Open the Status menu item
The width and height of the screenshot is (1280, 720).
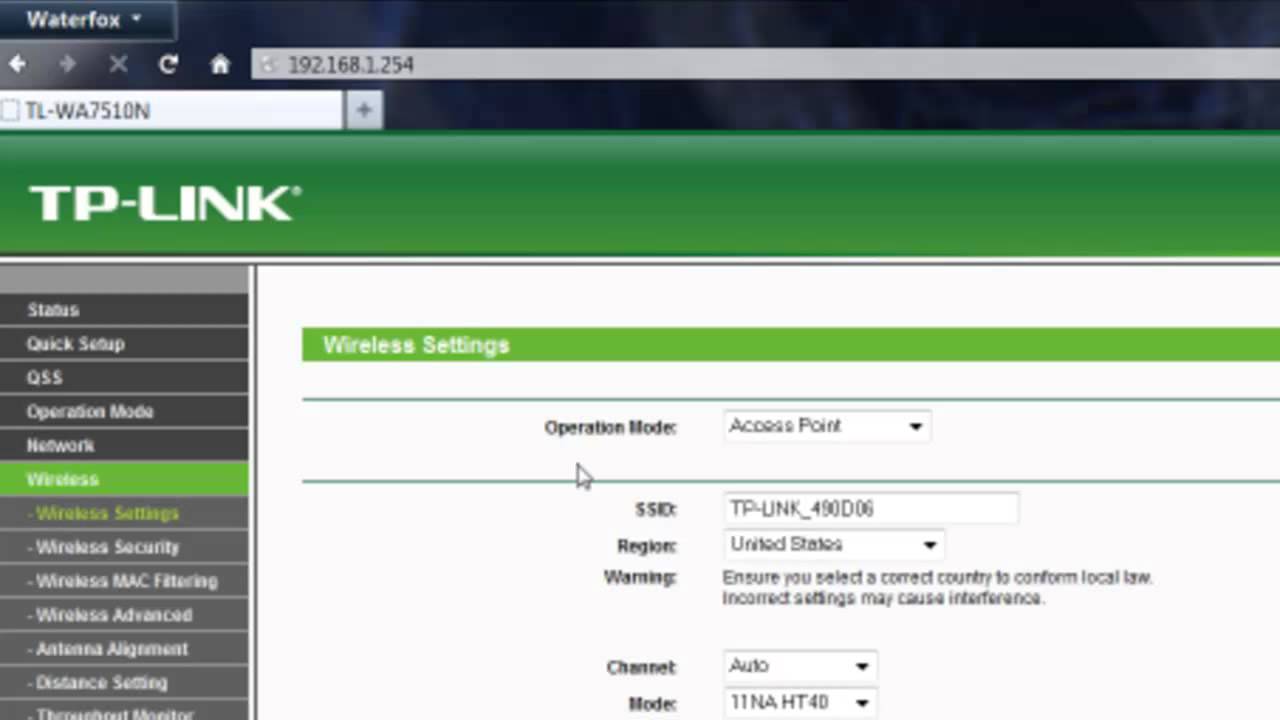click(124, 310)
